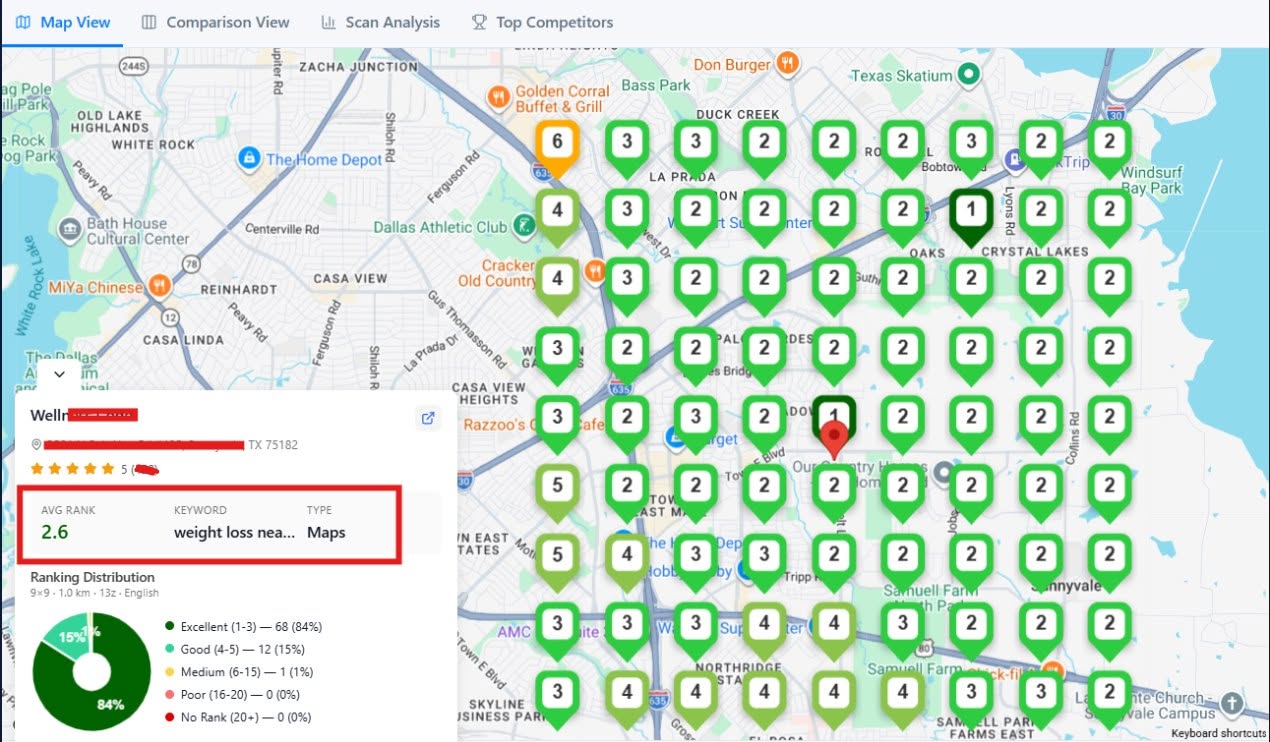
Task: Click the Bass Park map label
Action: (656, 86)
